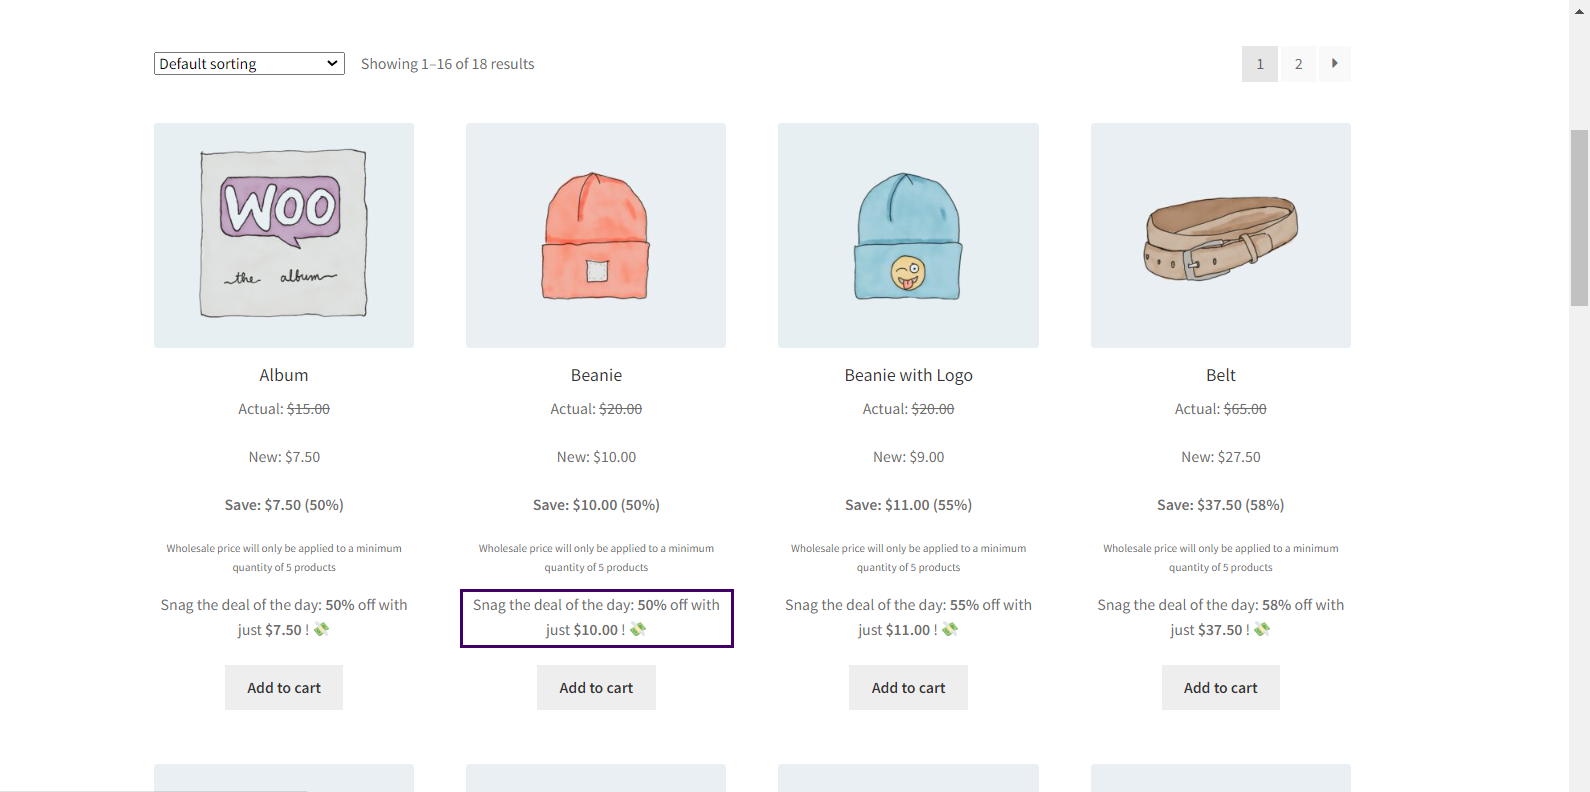
Task: Open the blue Beanie with Logo image
Action: [908, 235]
